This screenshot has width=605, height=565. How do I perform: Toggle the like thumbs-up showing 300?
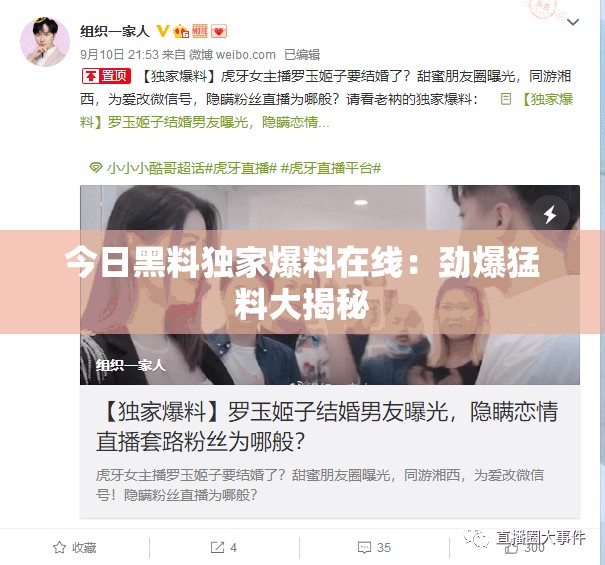tap(525, 547)
